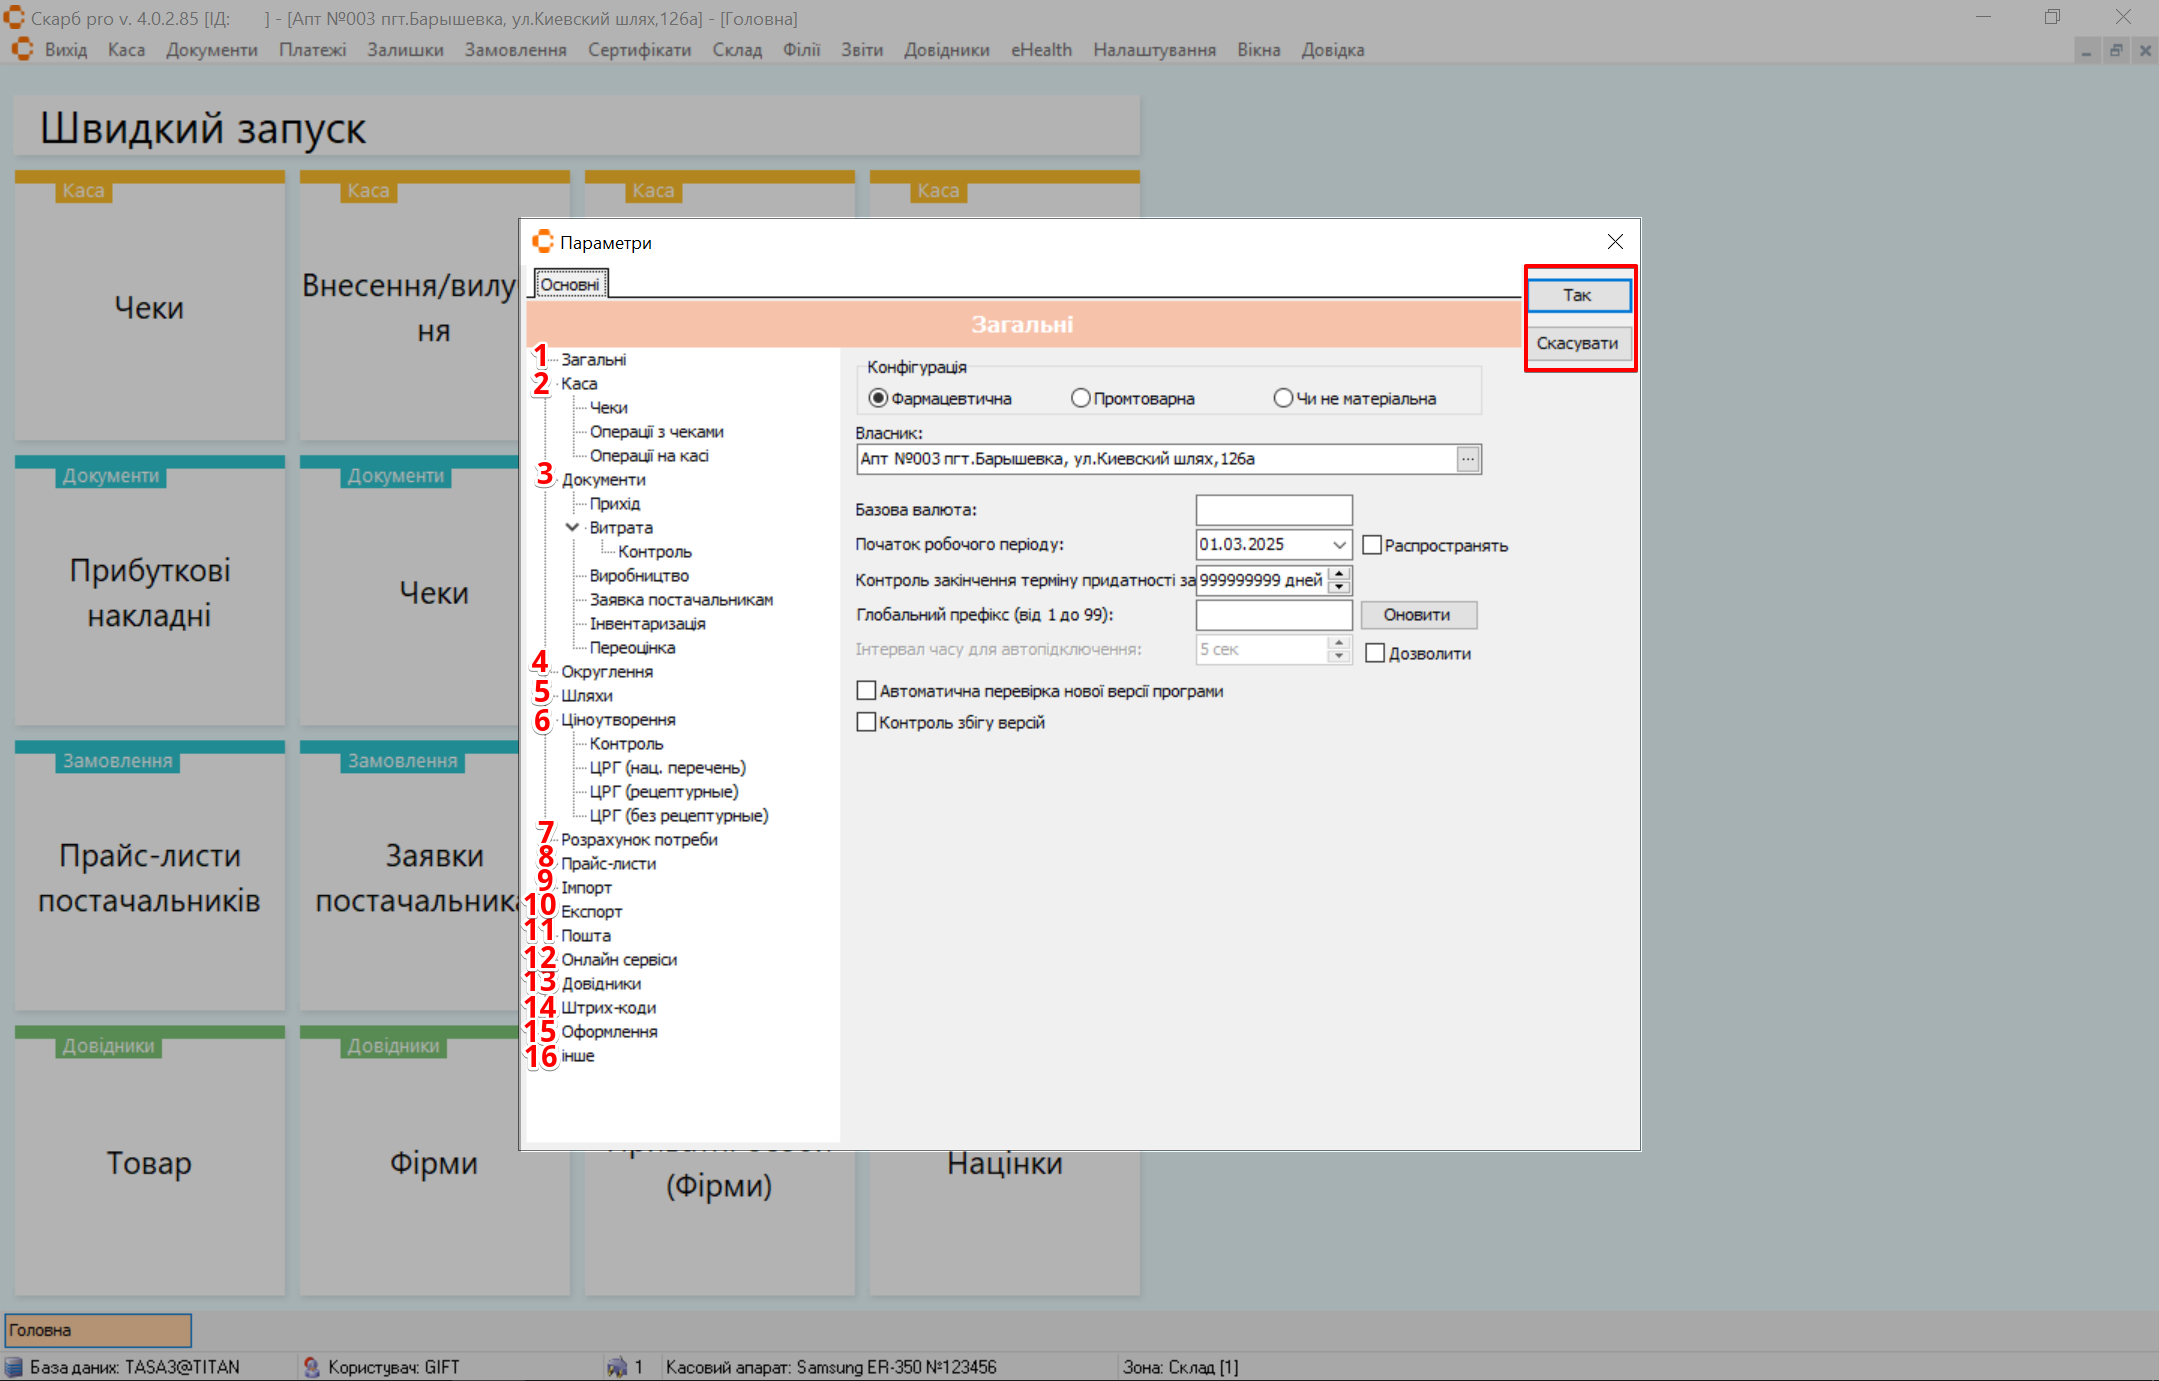2159x1381 pixels.
Task: Restore the inner MDI child window
Action: point(2116,50)
